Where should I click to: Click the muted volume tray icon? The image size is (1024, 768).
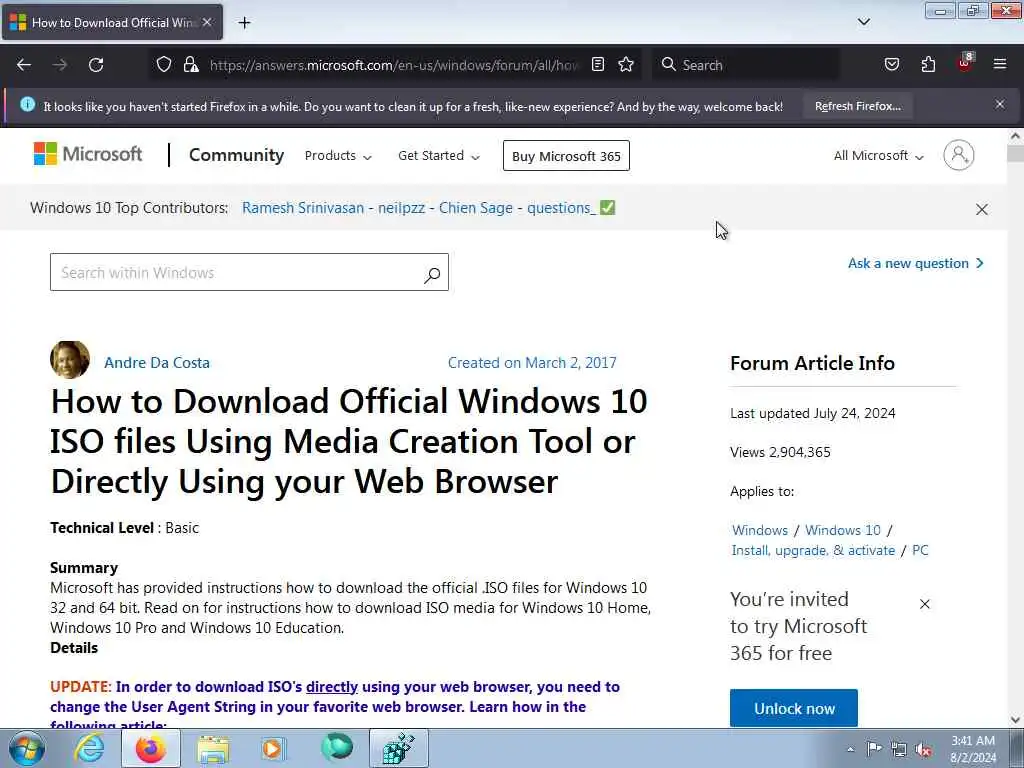pos(923,749)
